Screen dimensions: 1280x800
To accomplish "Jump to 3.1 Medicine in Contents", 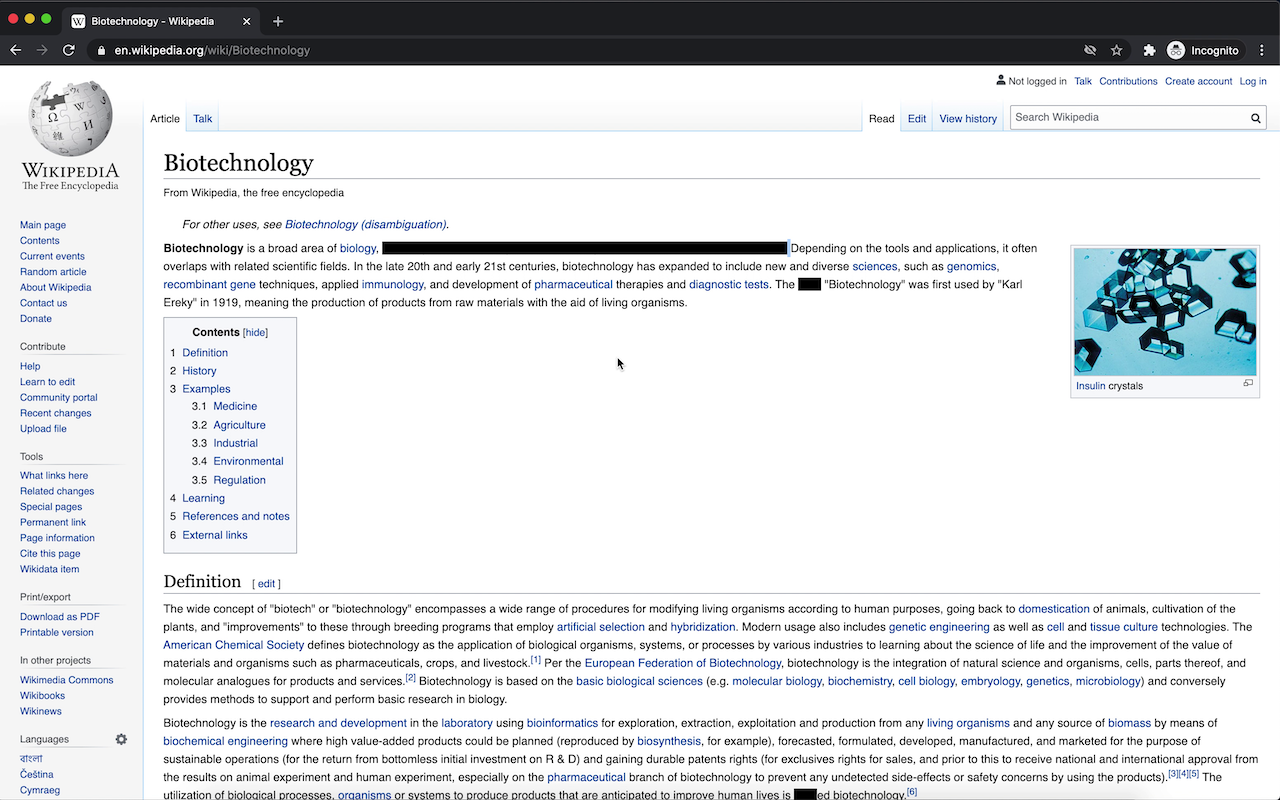I will point(235,406).
